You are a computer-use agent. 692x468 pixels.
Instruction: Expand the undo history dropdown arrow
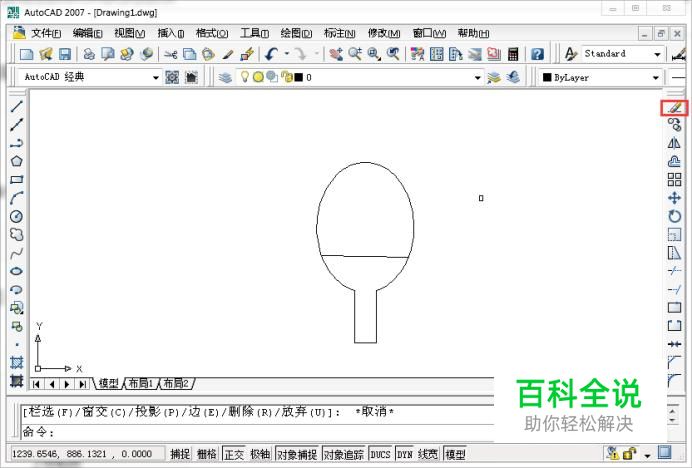[287, 54]
